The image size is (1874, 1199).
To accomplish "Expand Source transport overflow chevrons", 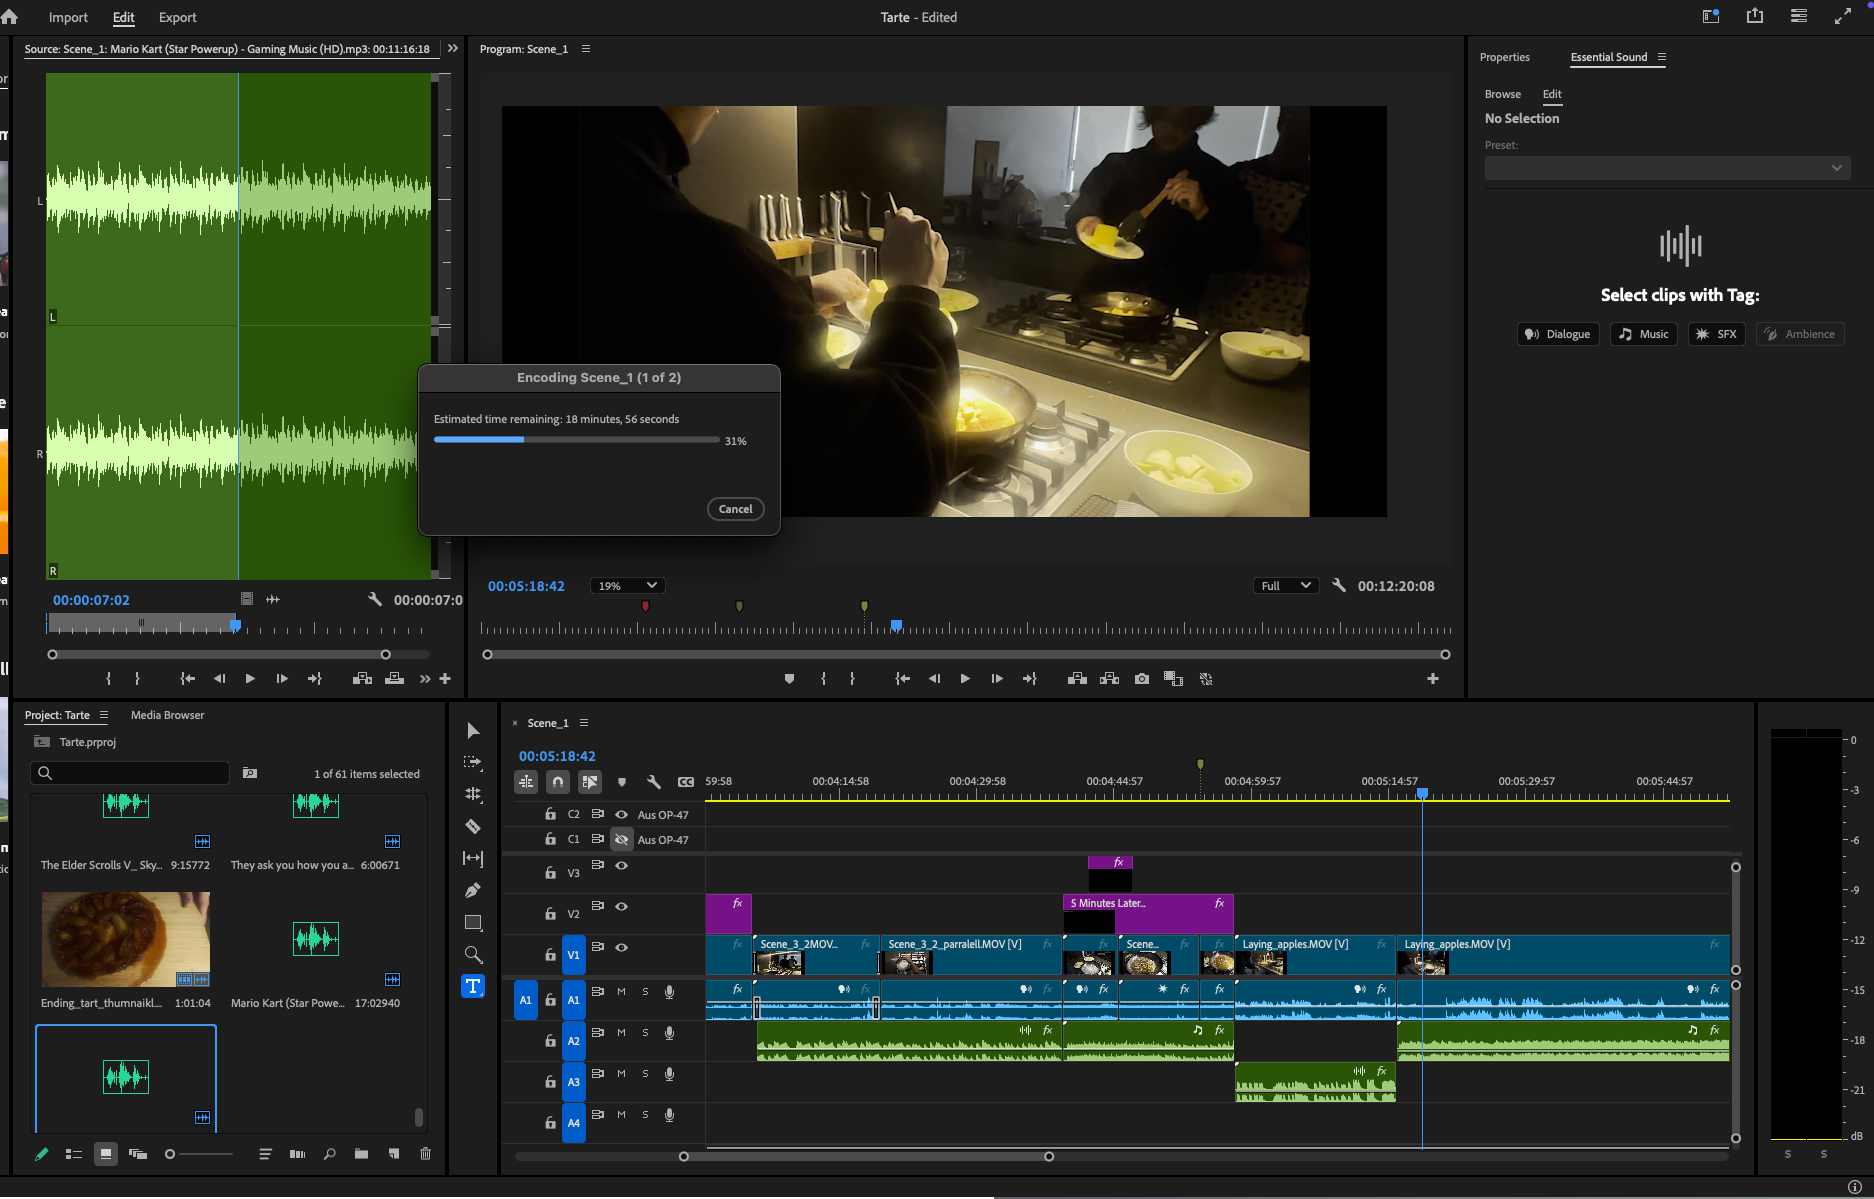I will click(x=425, y=679).
